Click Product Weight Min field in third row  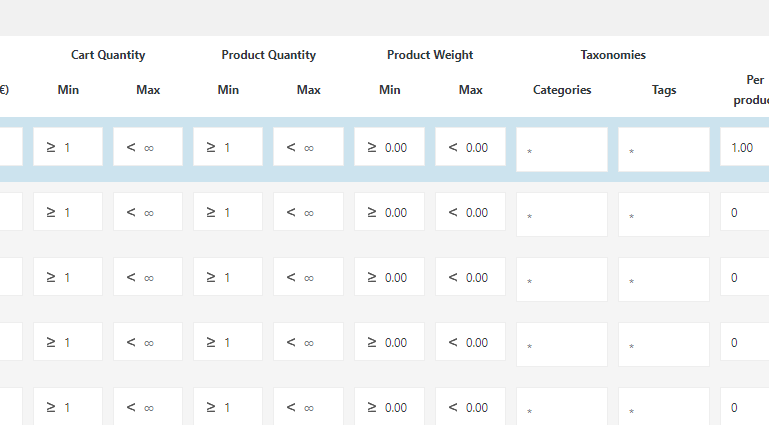[389, 277]
